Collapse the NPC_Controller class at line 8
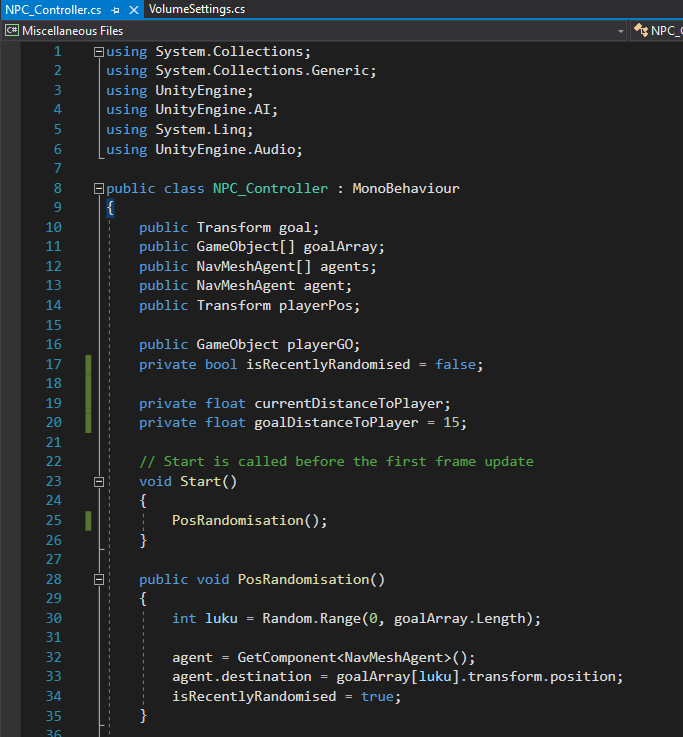 (x=99, y=188)
